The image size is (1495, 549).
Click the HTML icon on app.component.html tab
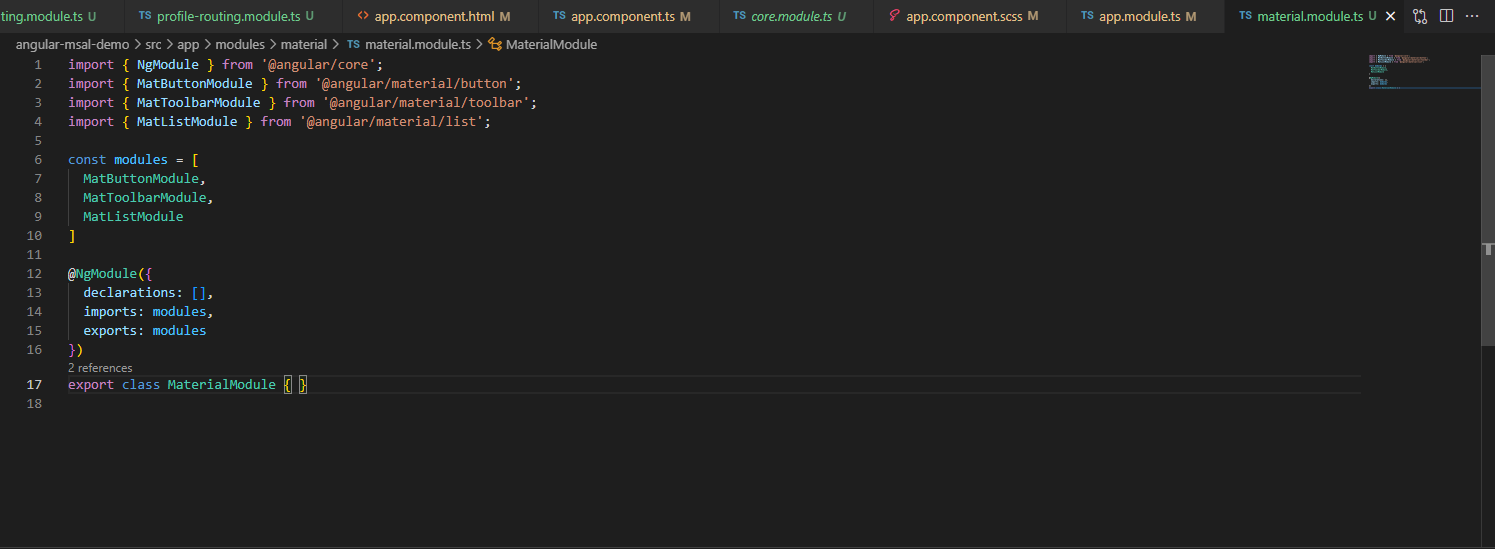363,16
